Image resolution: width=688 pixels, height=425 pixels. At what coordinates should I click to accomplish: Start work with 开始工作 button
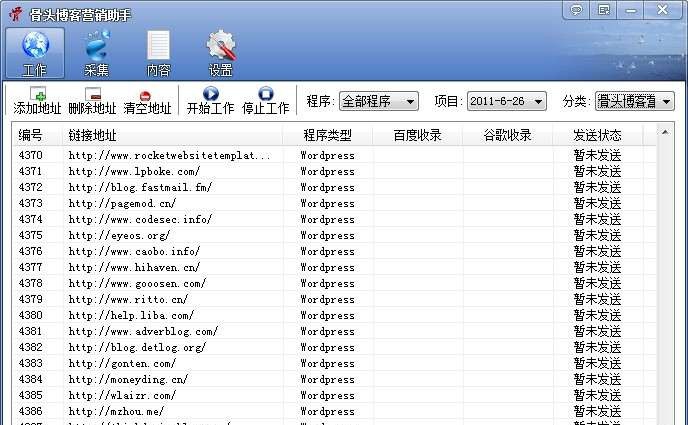(210, 100)
